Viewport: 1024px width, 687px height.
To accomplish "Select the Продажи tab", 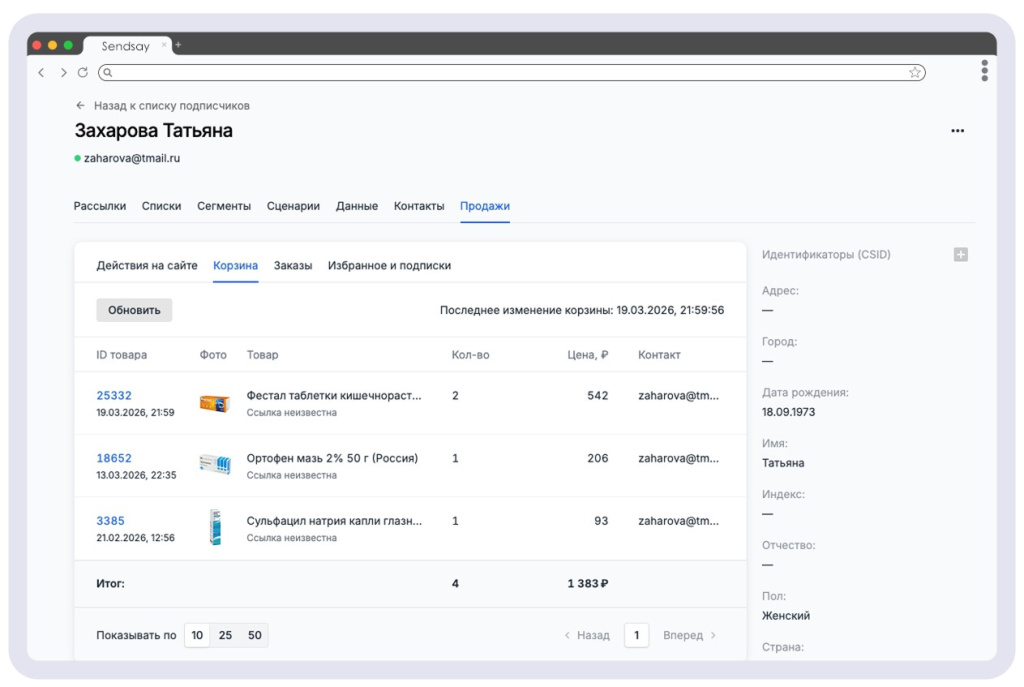I will click(x=485, y=206).
